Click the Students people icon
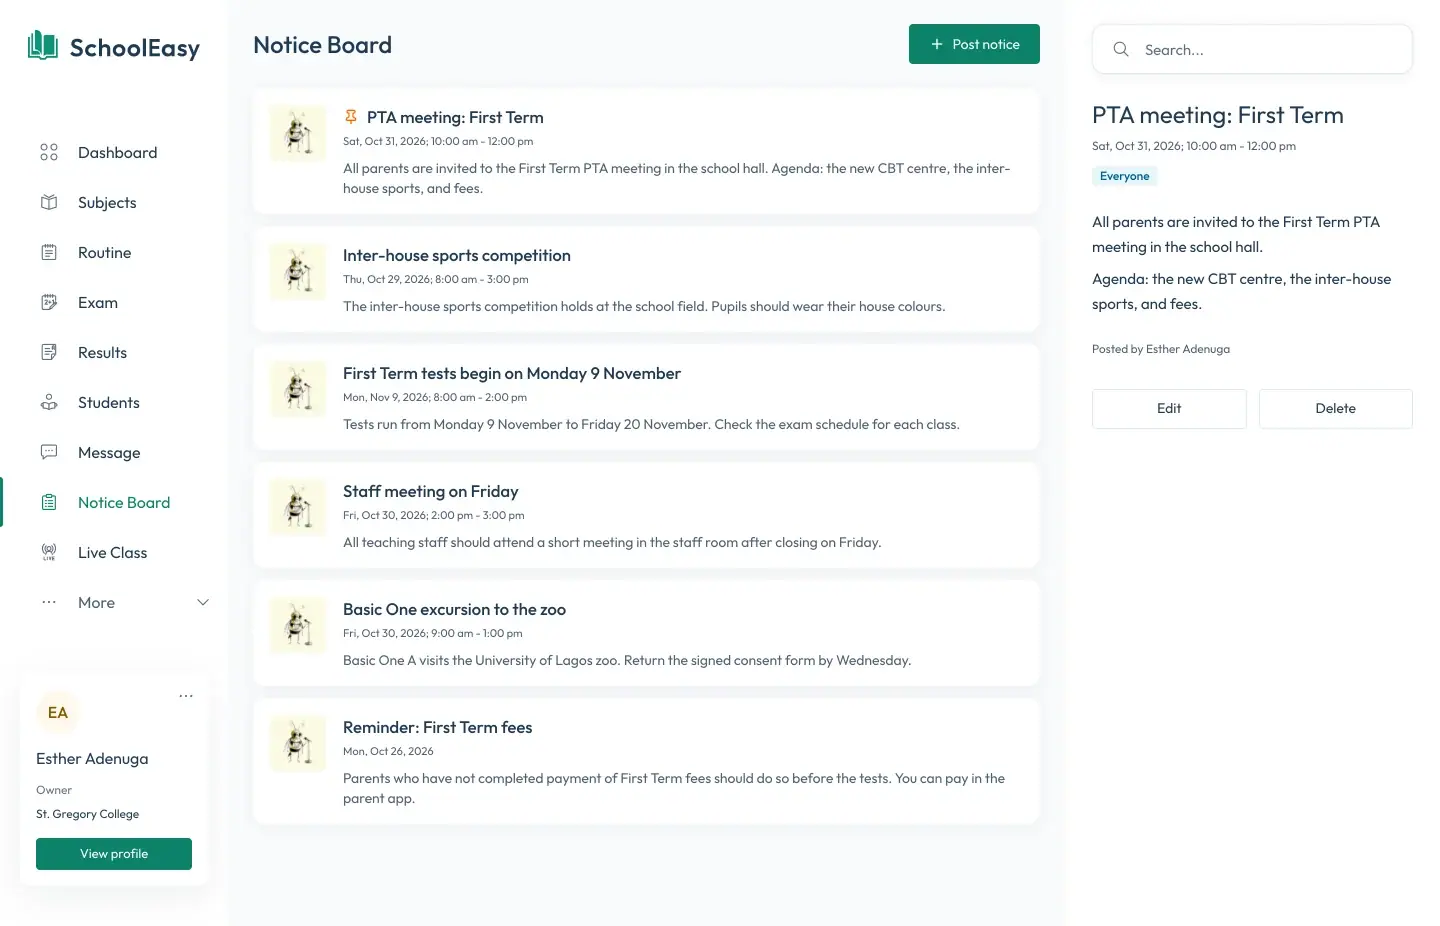Screen dimensions: 1440x926 [49, 402]
